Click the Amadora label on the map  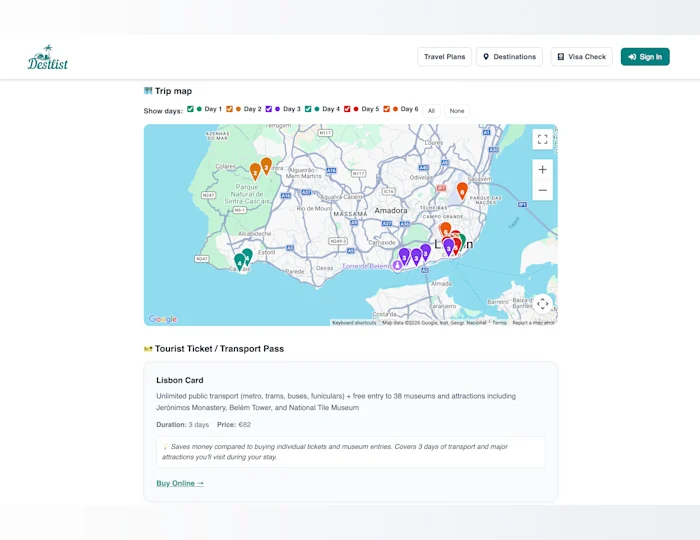[x=391, y=210]
